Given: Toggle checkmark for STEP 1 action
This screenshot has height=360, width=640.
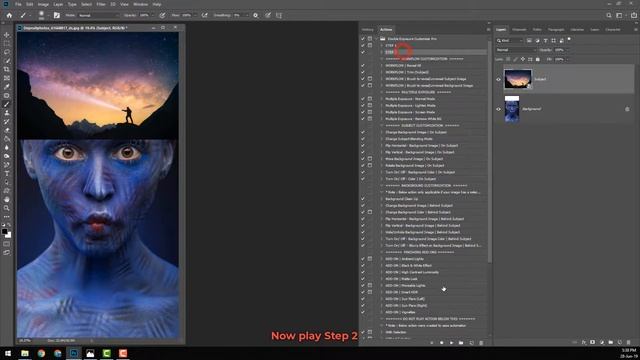Looking at the screenshot, I should tap(363, 45).
